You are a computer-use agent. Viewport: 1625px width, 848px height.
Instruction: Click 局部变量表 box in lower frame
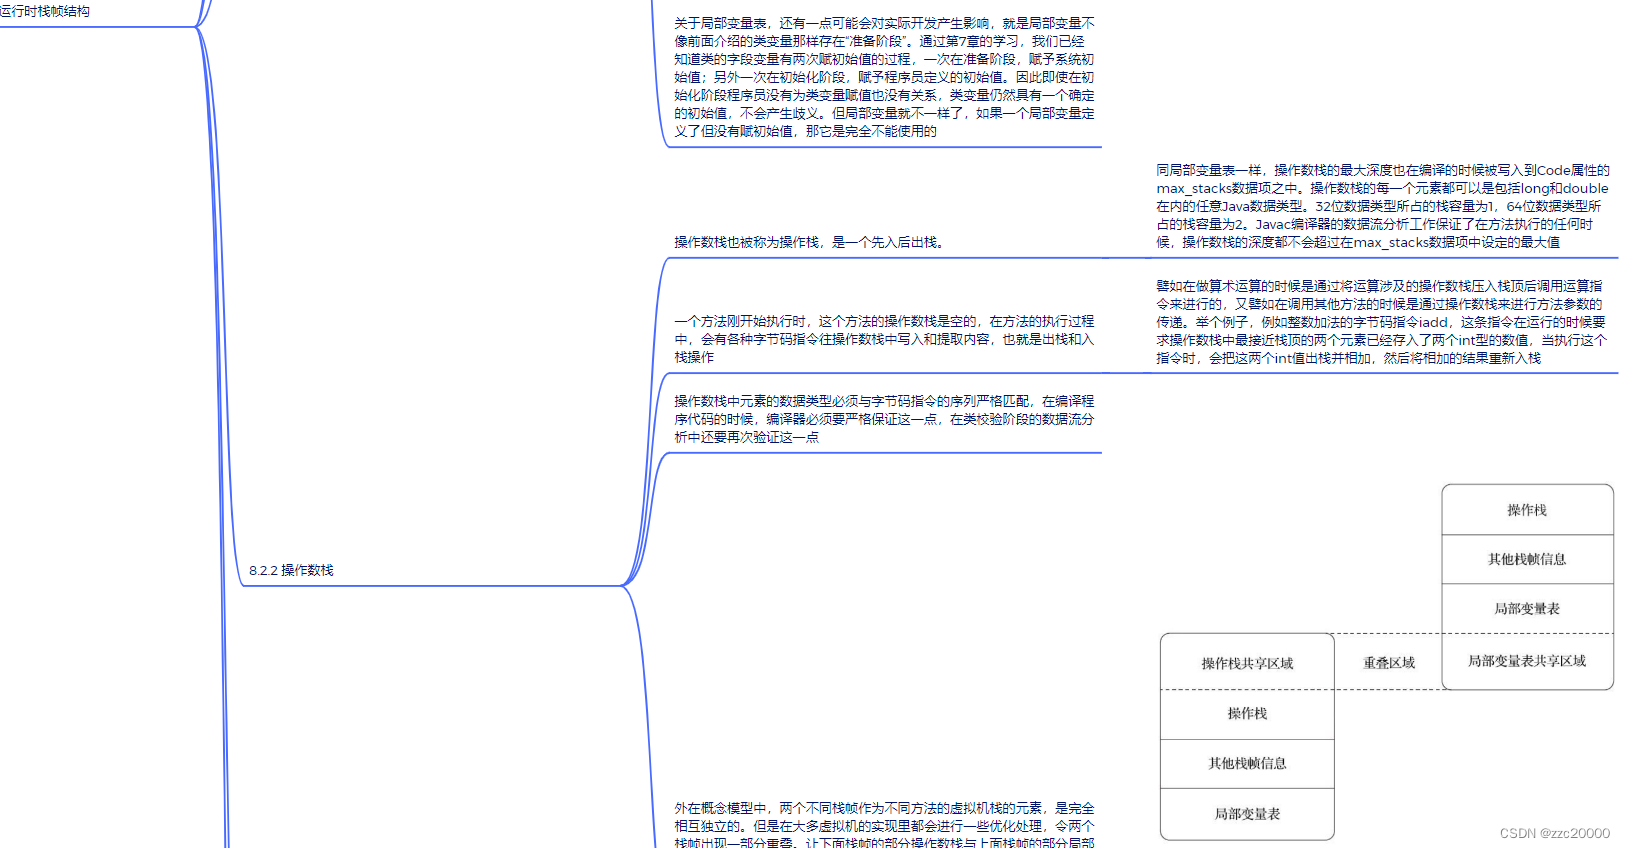coord(1247,814)
